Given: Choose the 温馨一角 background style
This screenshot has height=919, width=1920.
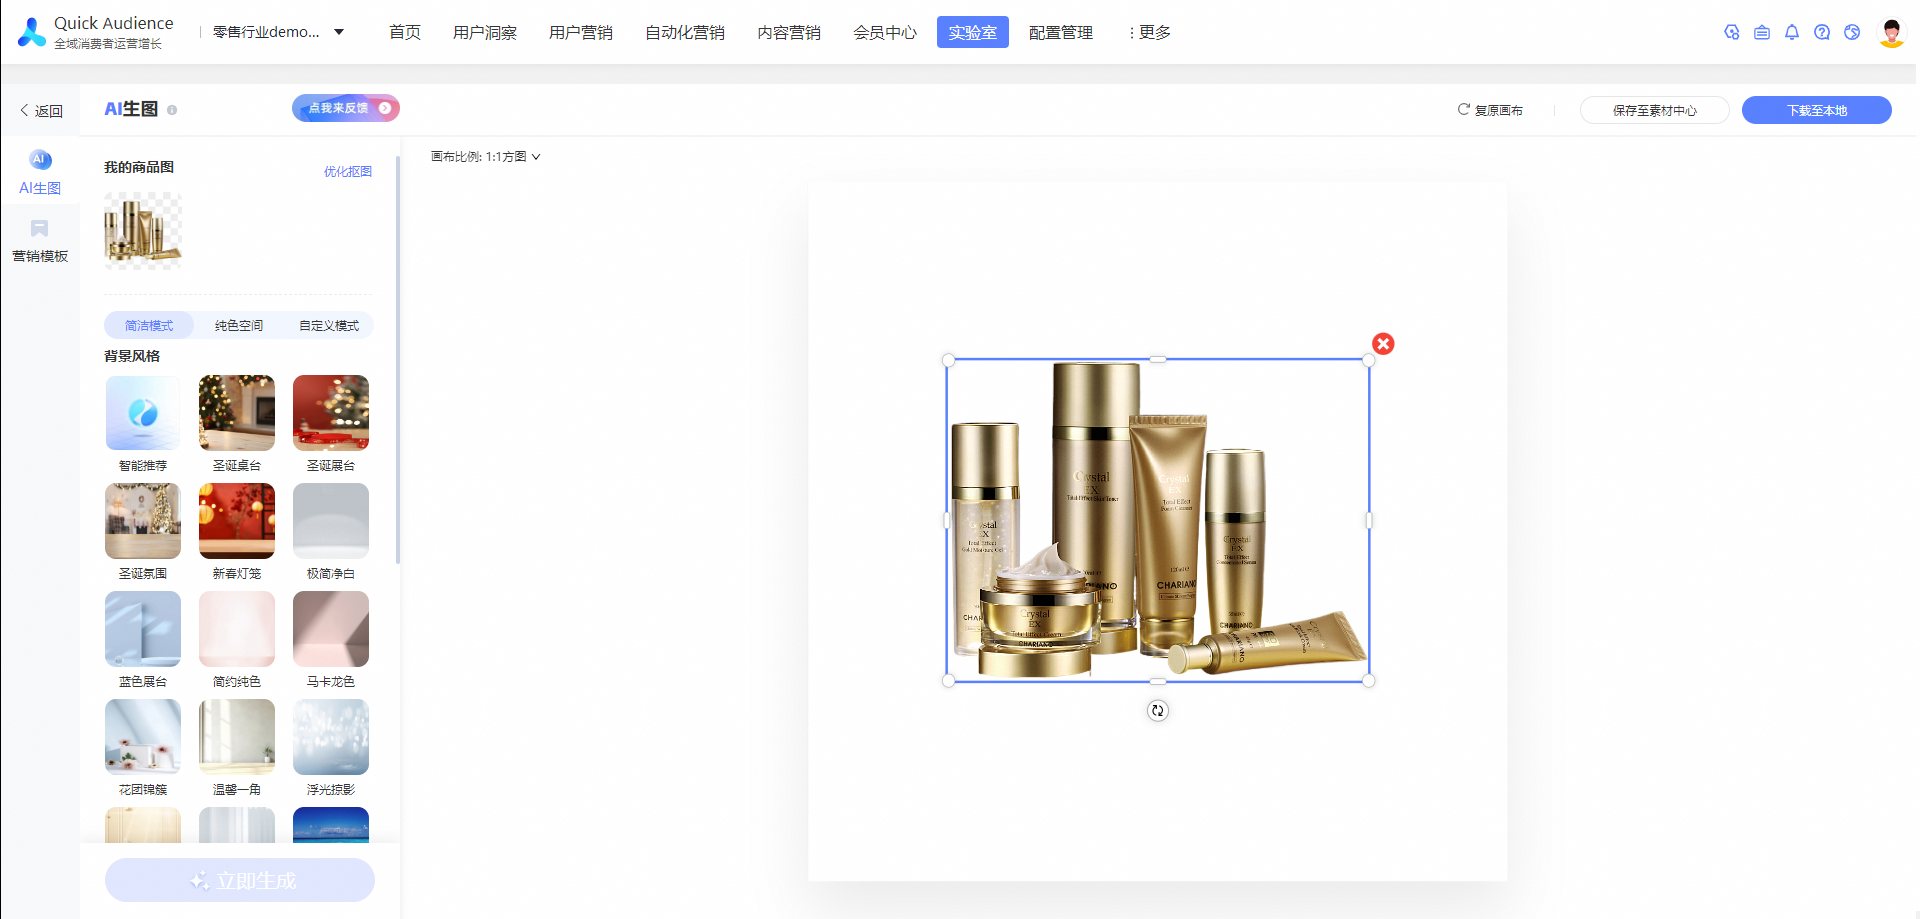Looking at the screenshot, I should pyautogui.click(x=237, y=737).
